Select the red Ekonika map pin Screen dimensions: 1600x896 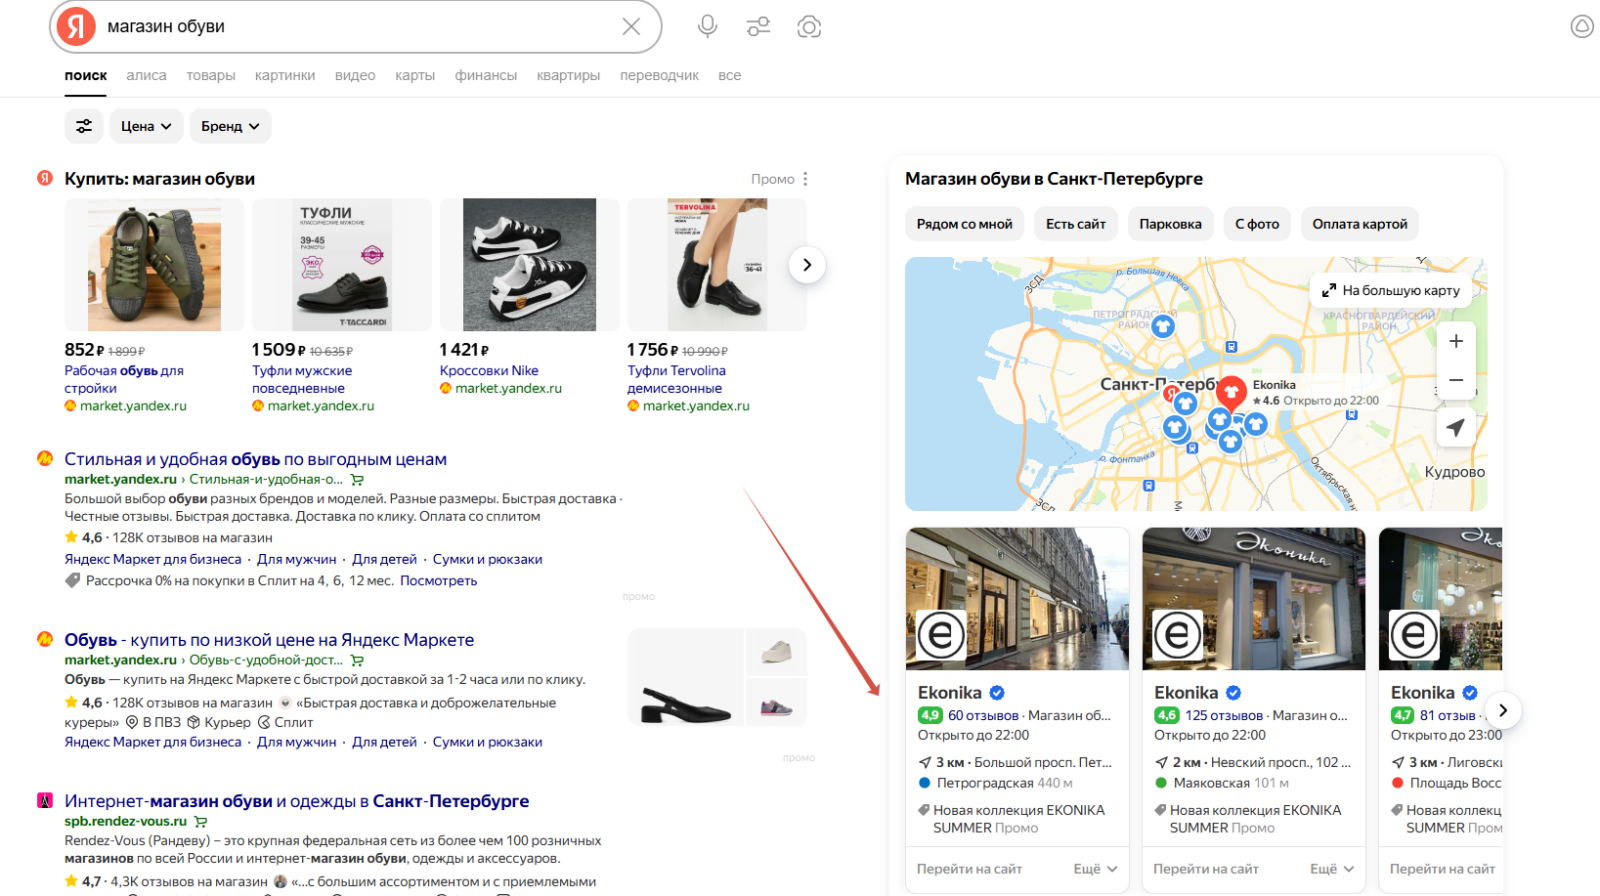point(1231,392)
